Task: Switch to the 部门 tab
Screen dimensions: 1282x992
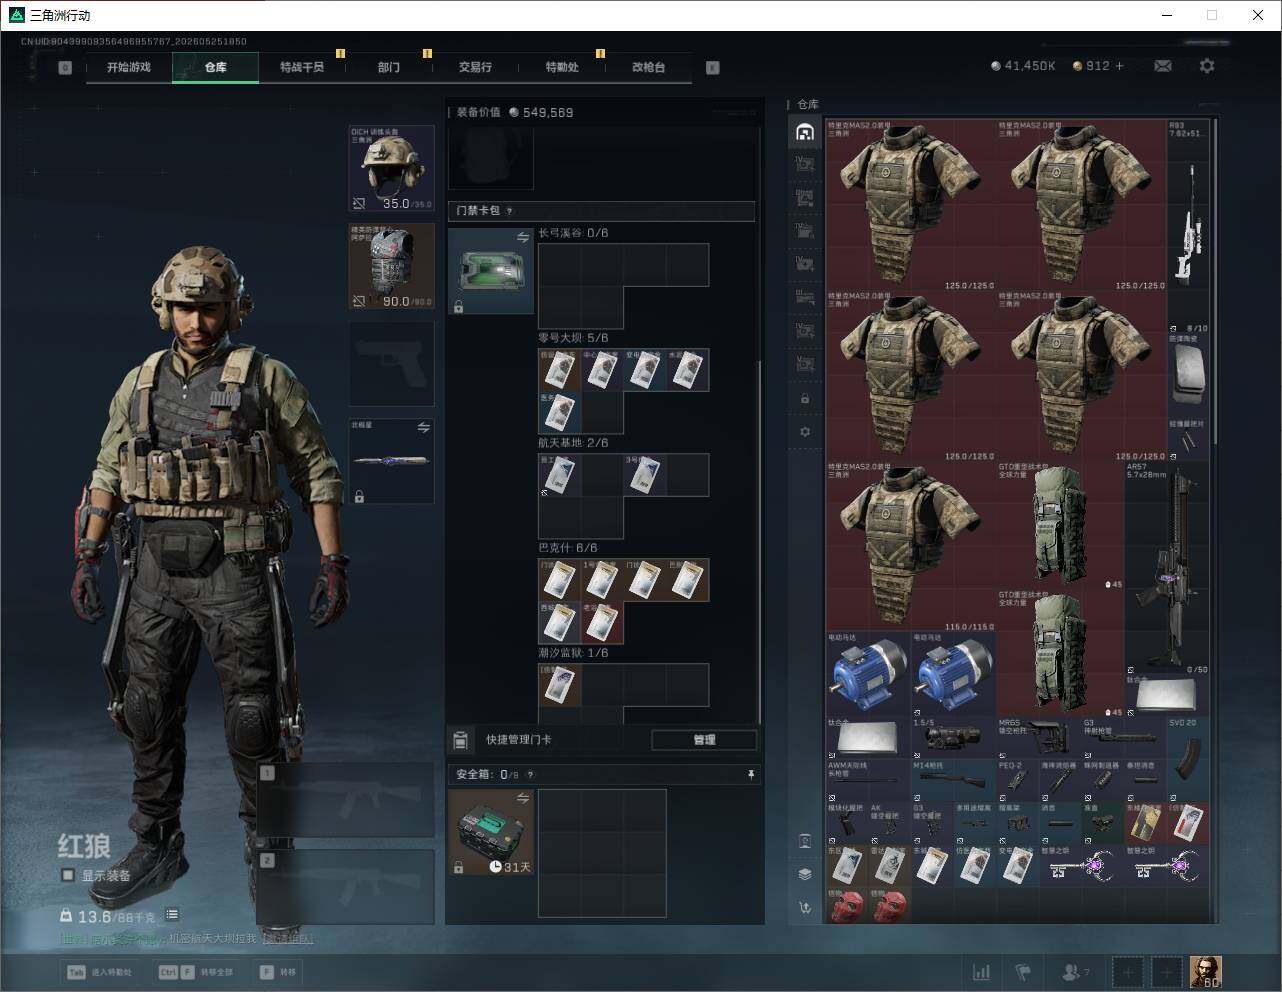Action: pyautogui.click(x=389, y=67)
